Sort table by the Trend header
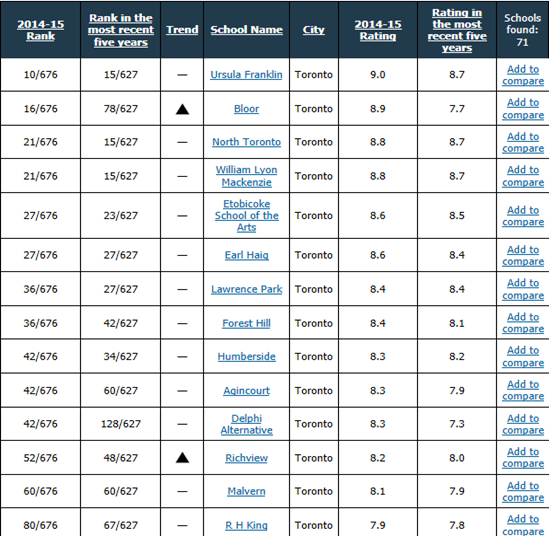549x536 pixels. coord(182,30)
